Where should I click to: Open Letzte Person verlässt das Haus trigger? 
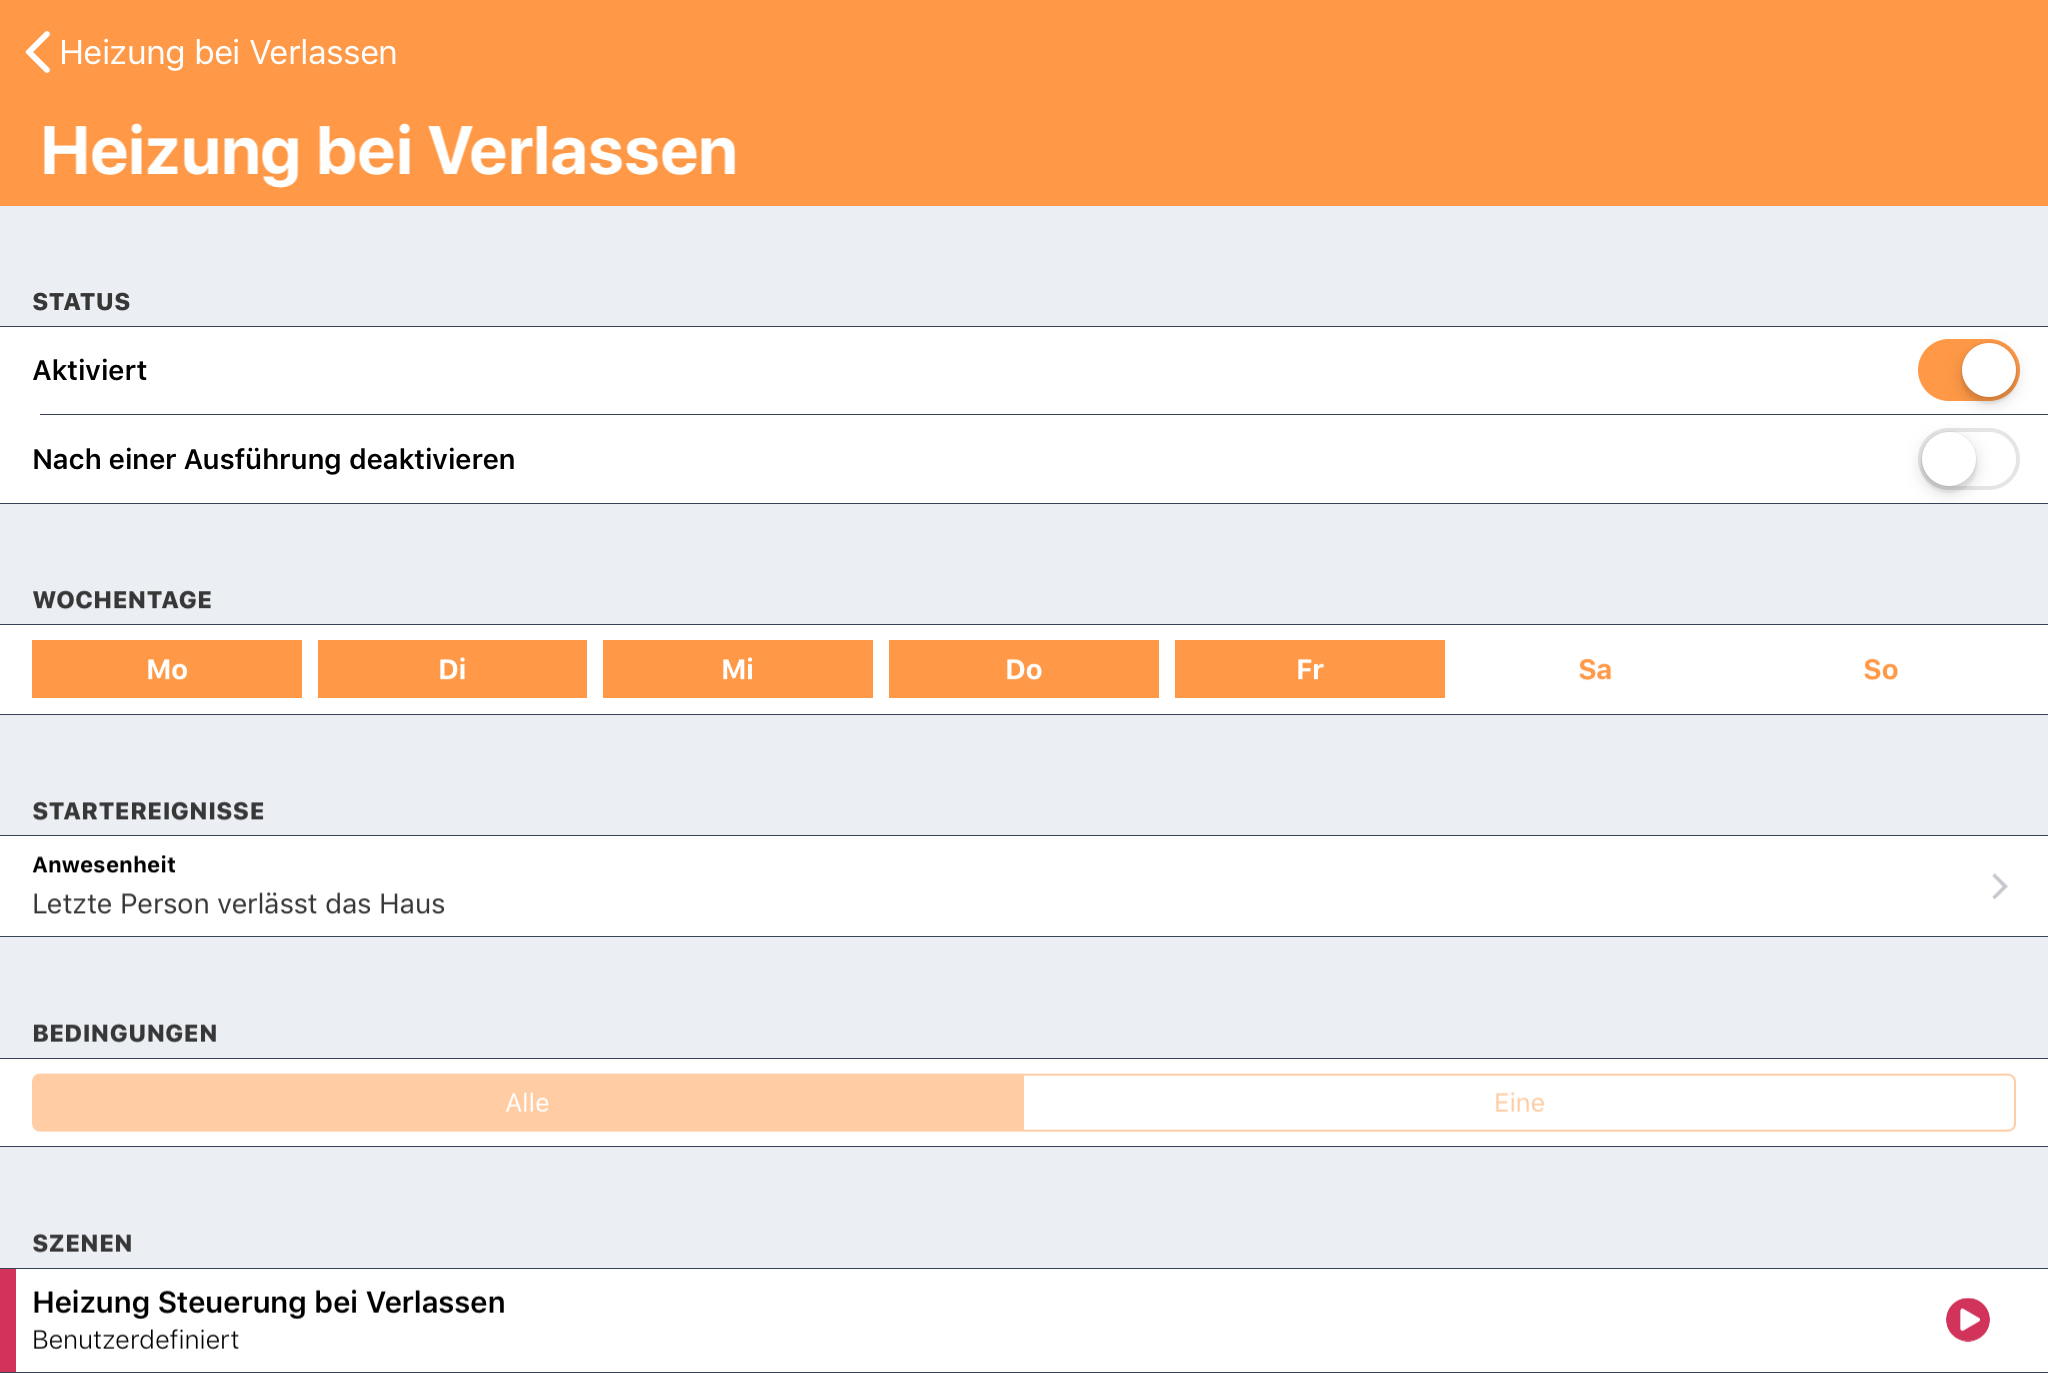click(x=239, y=904)
